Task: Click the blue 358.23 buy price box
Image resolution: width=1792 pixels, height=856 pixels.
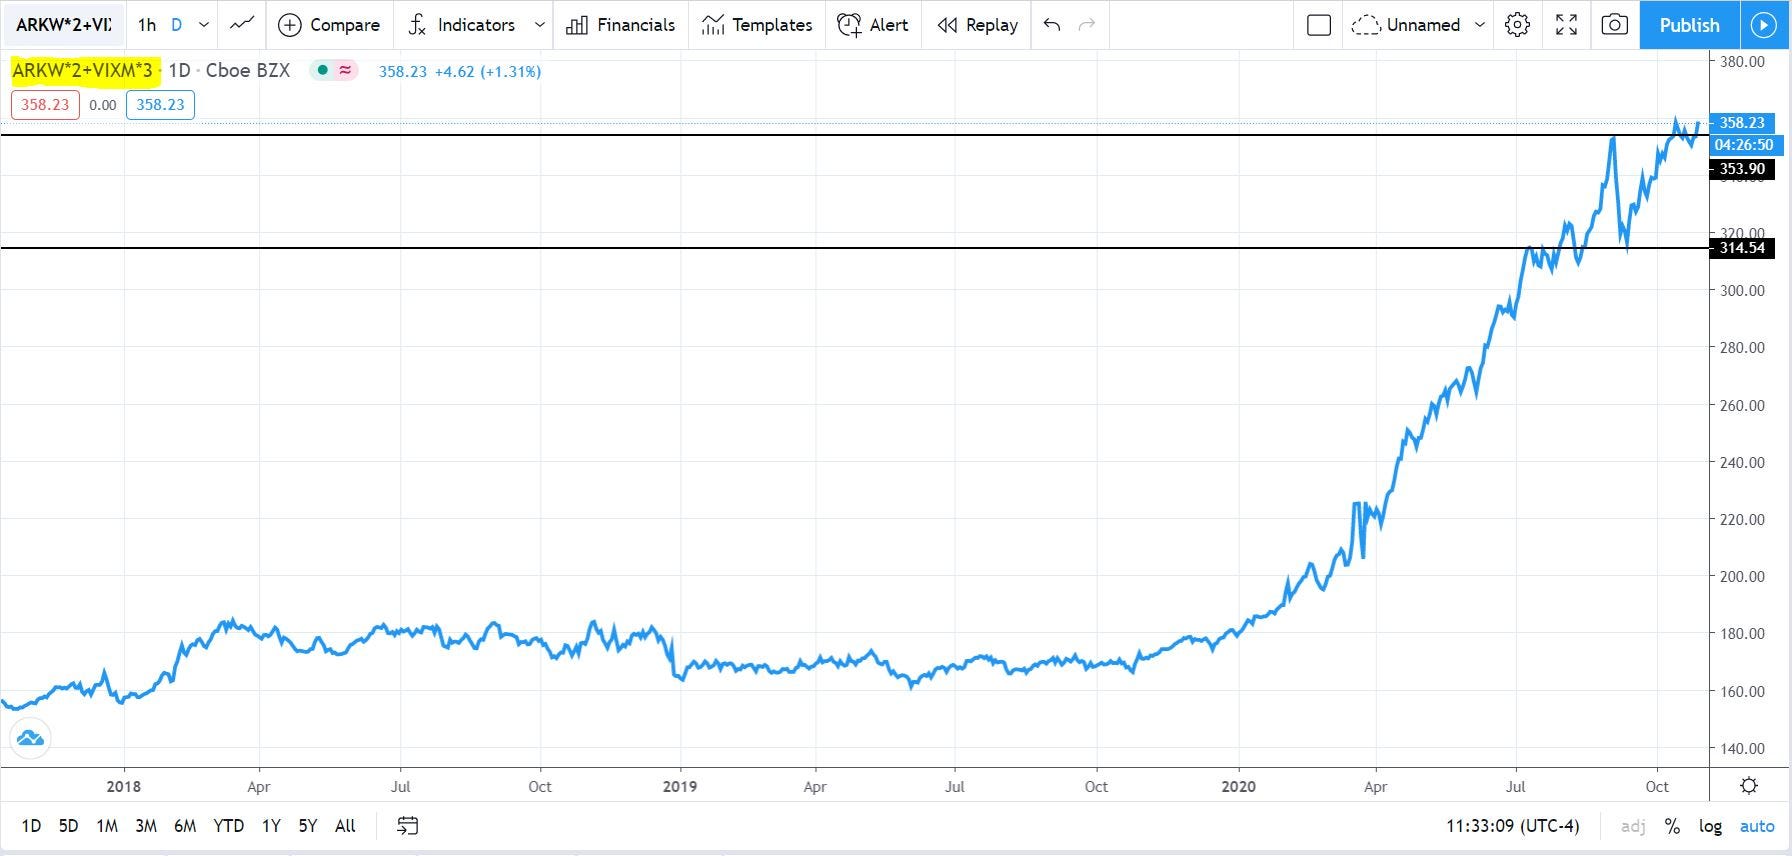Action: coord(160,105)
